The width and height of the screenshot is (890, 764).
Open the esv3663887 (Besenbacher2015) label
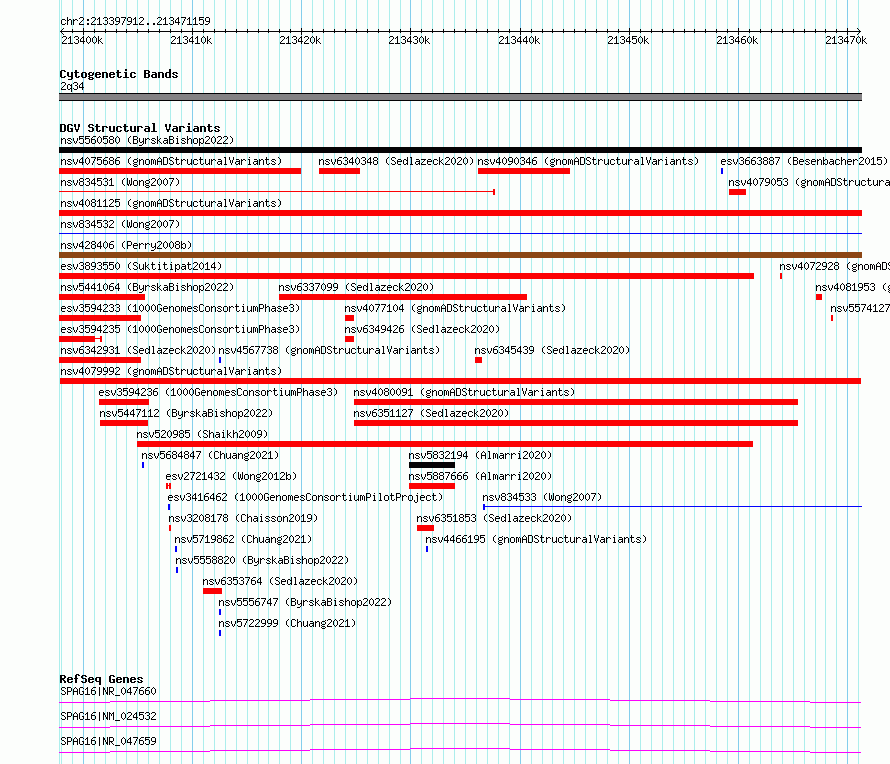pyautogui.click(x=804, y=161)
